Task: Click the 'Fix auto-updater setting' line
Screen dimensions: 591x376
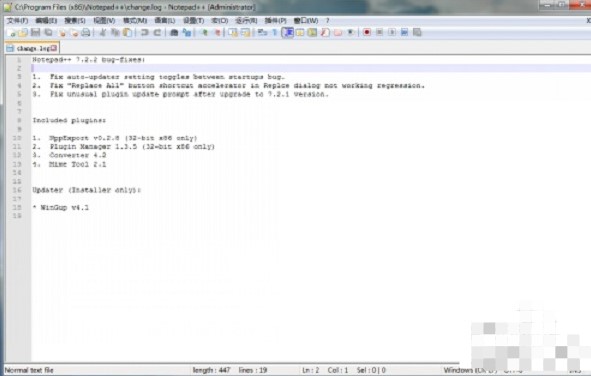Action: pos(158,77)
